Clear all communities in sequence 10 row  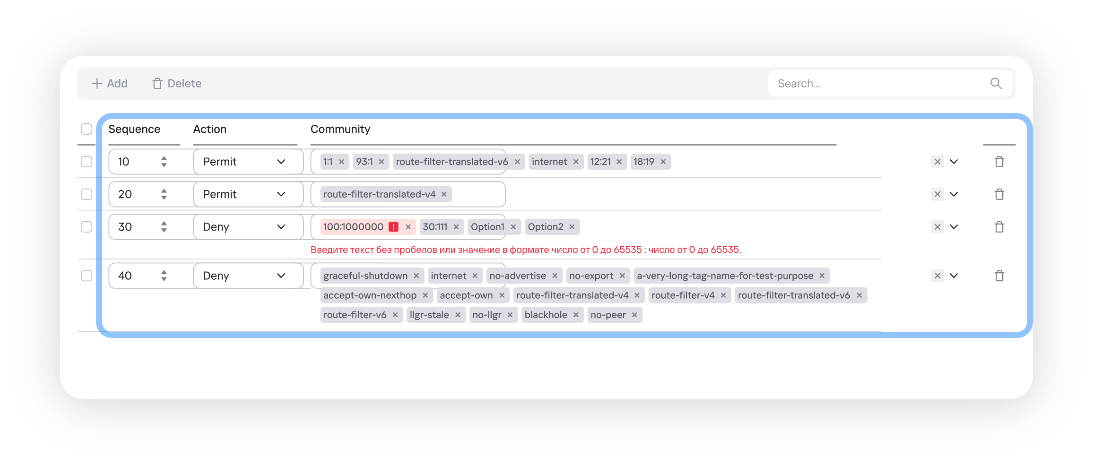click(x=937, y=162)
